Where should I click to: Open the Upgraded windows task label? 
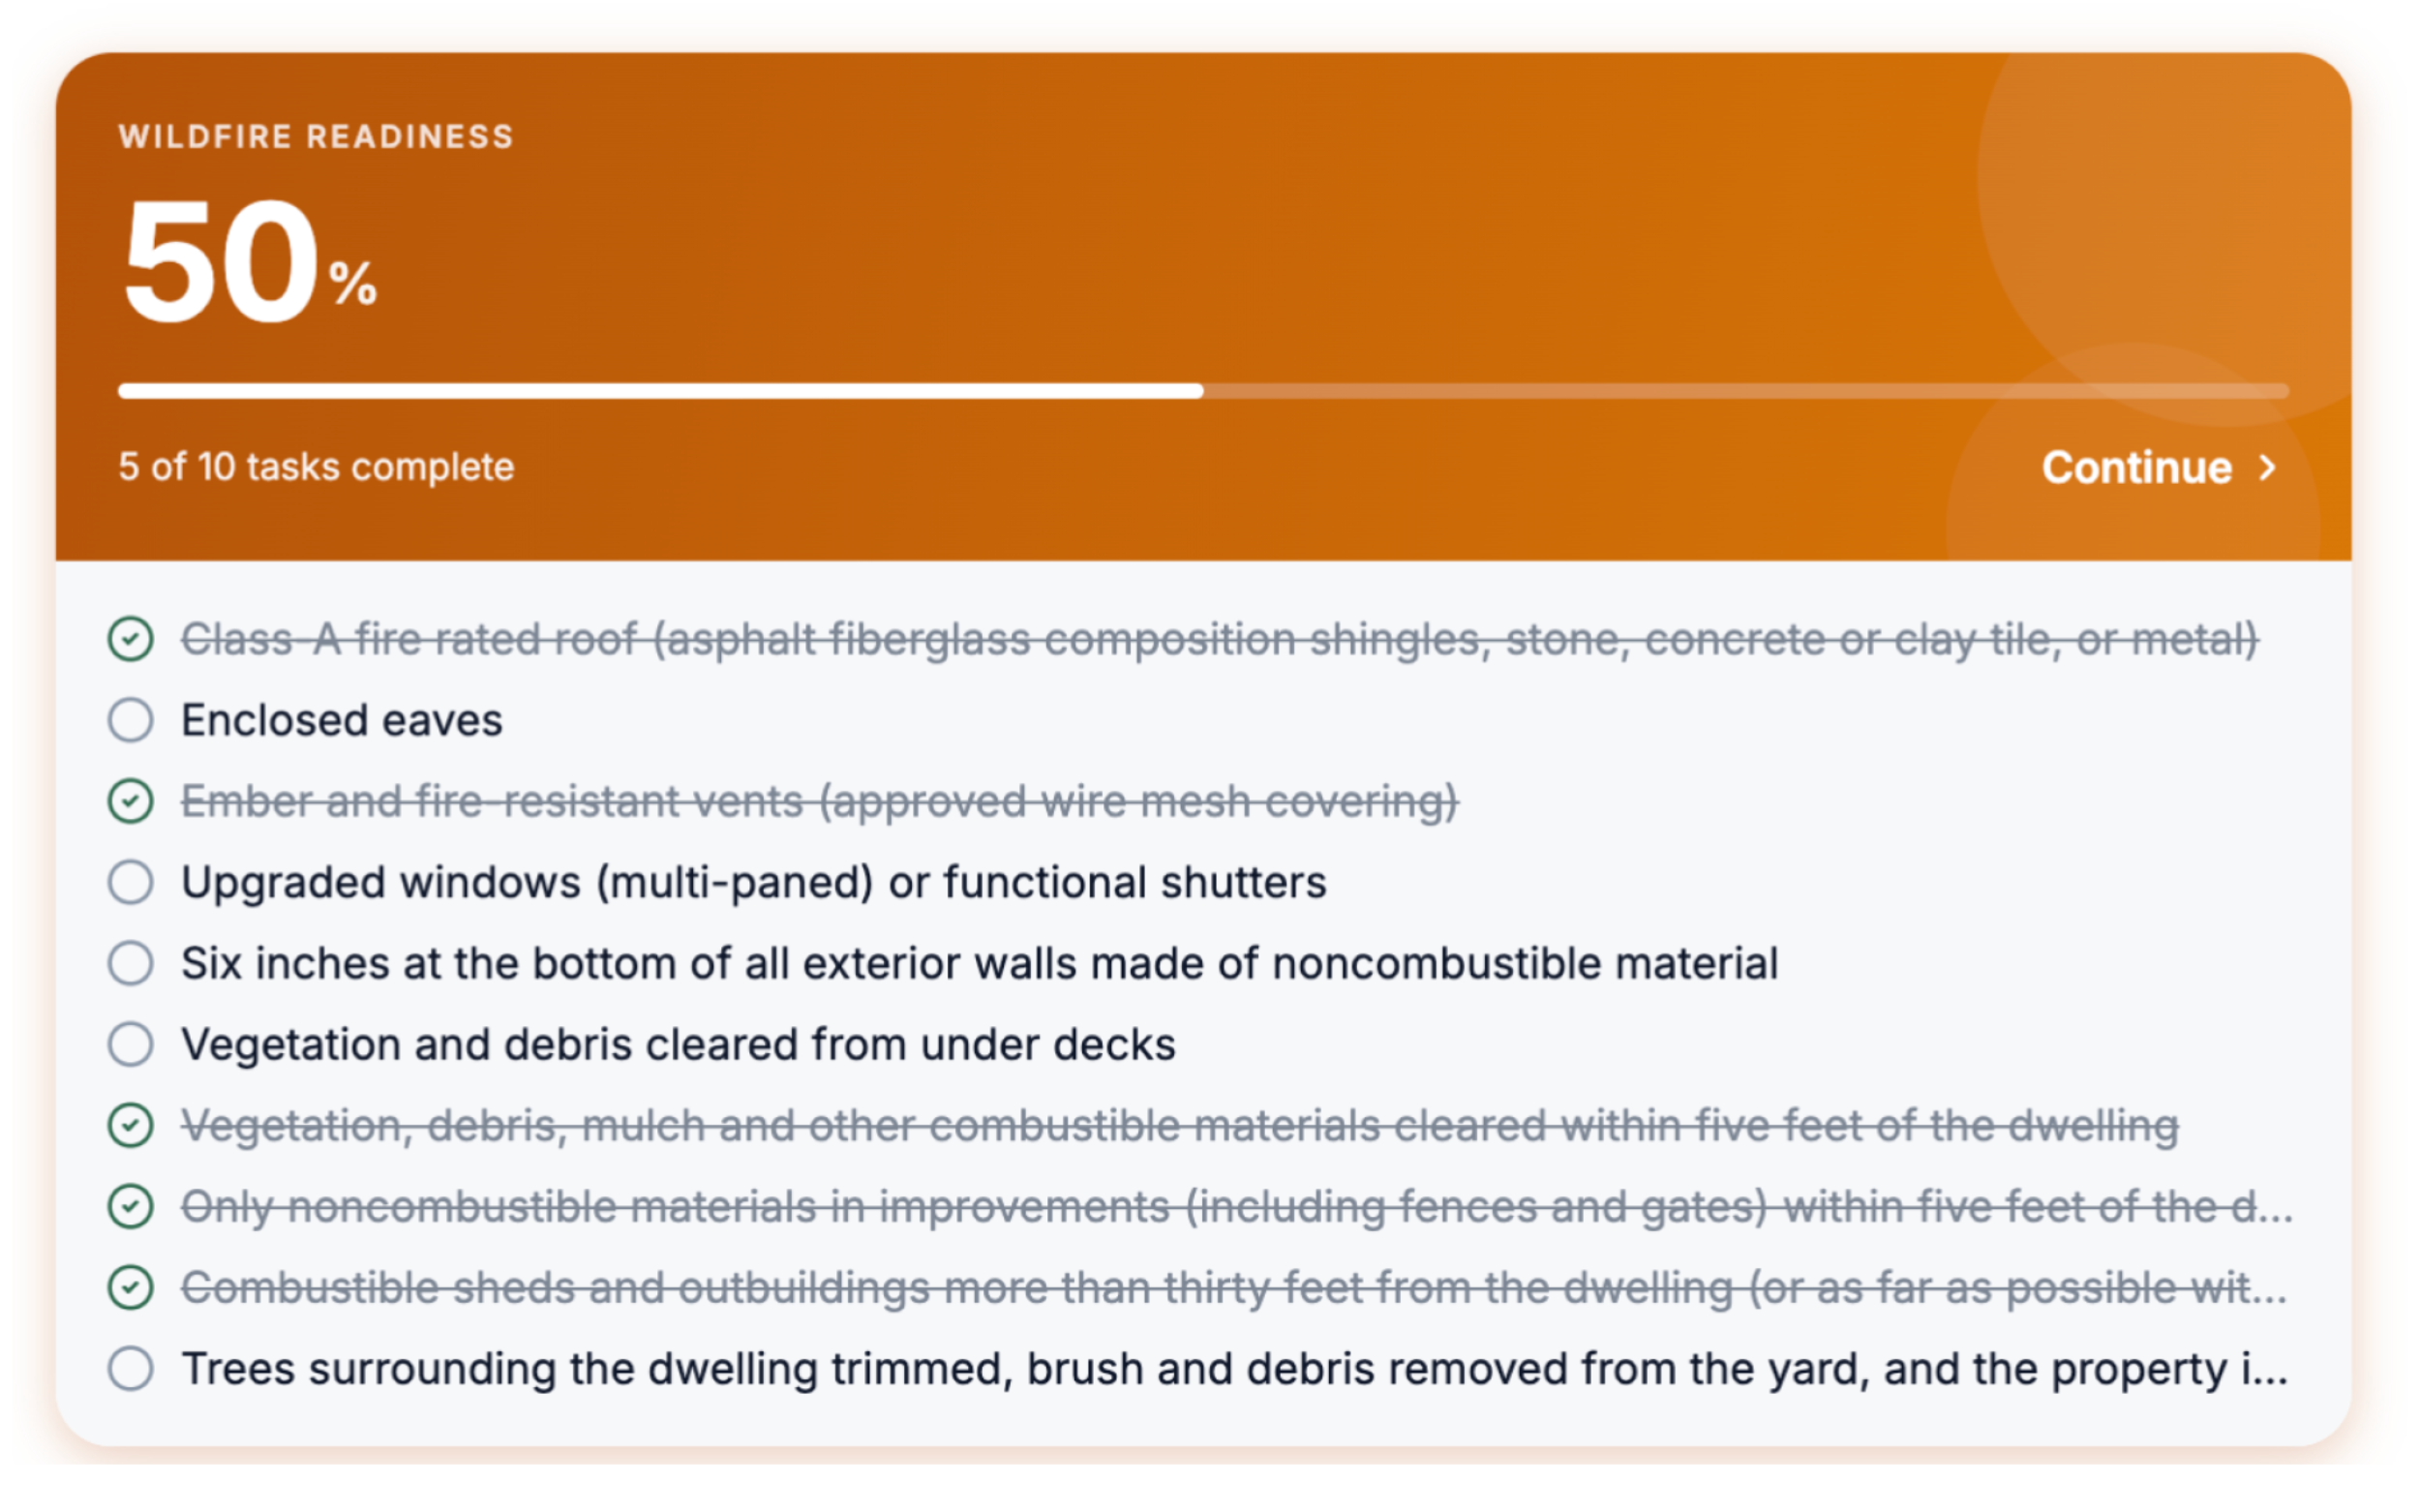(753, 882)
